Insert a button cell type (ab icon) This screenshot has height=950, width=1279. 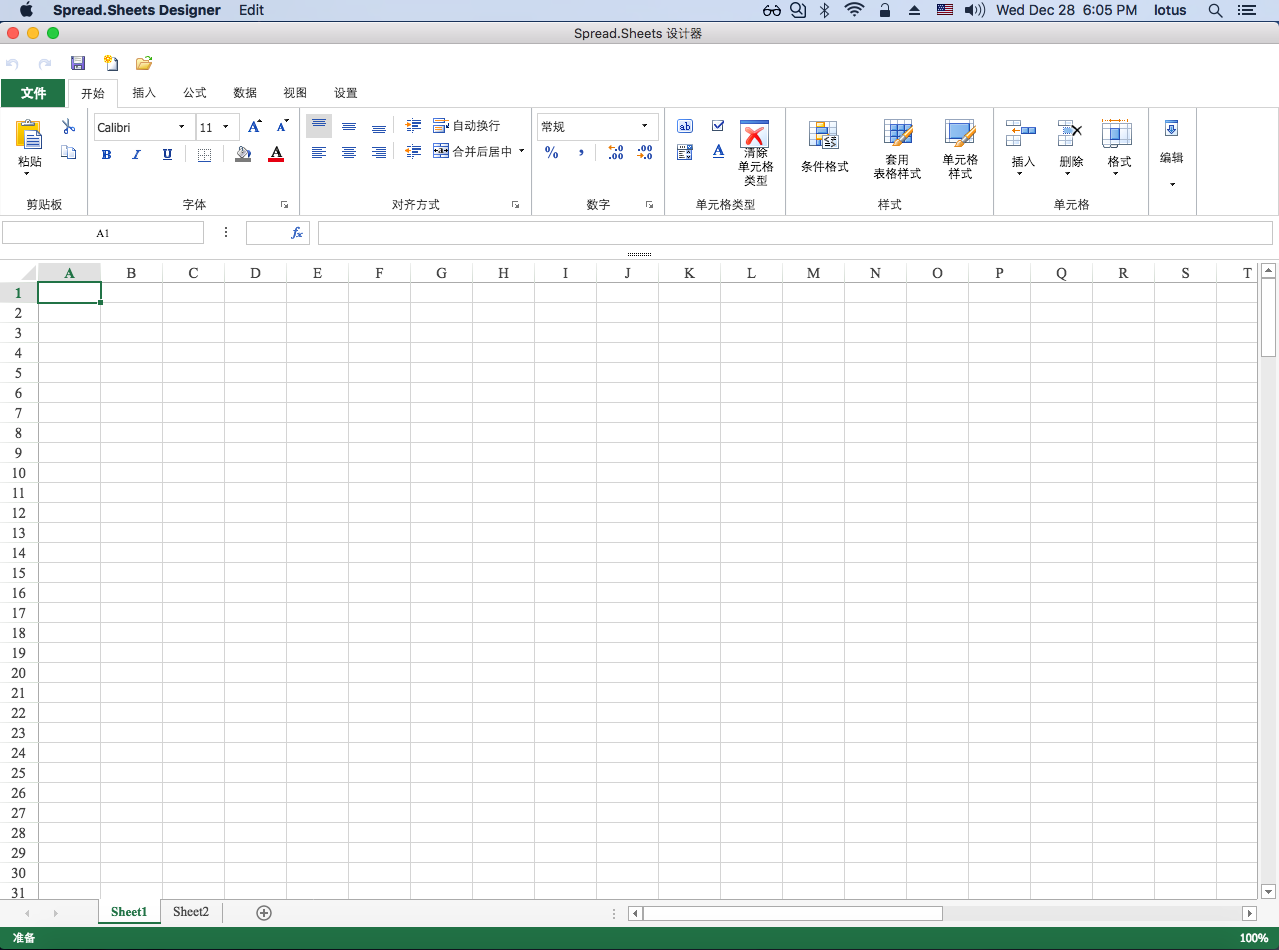[685, 126]
